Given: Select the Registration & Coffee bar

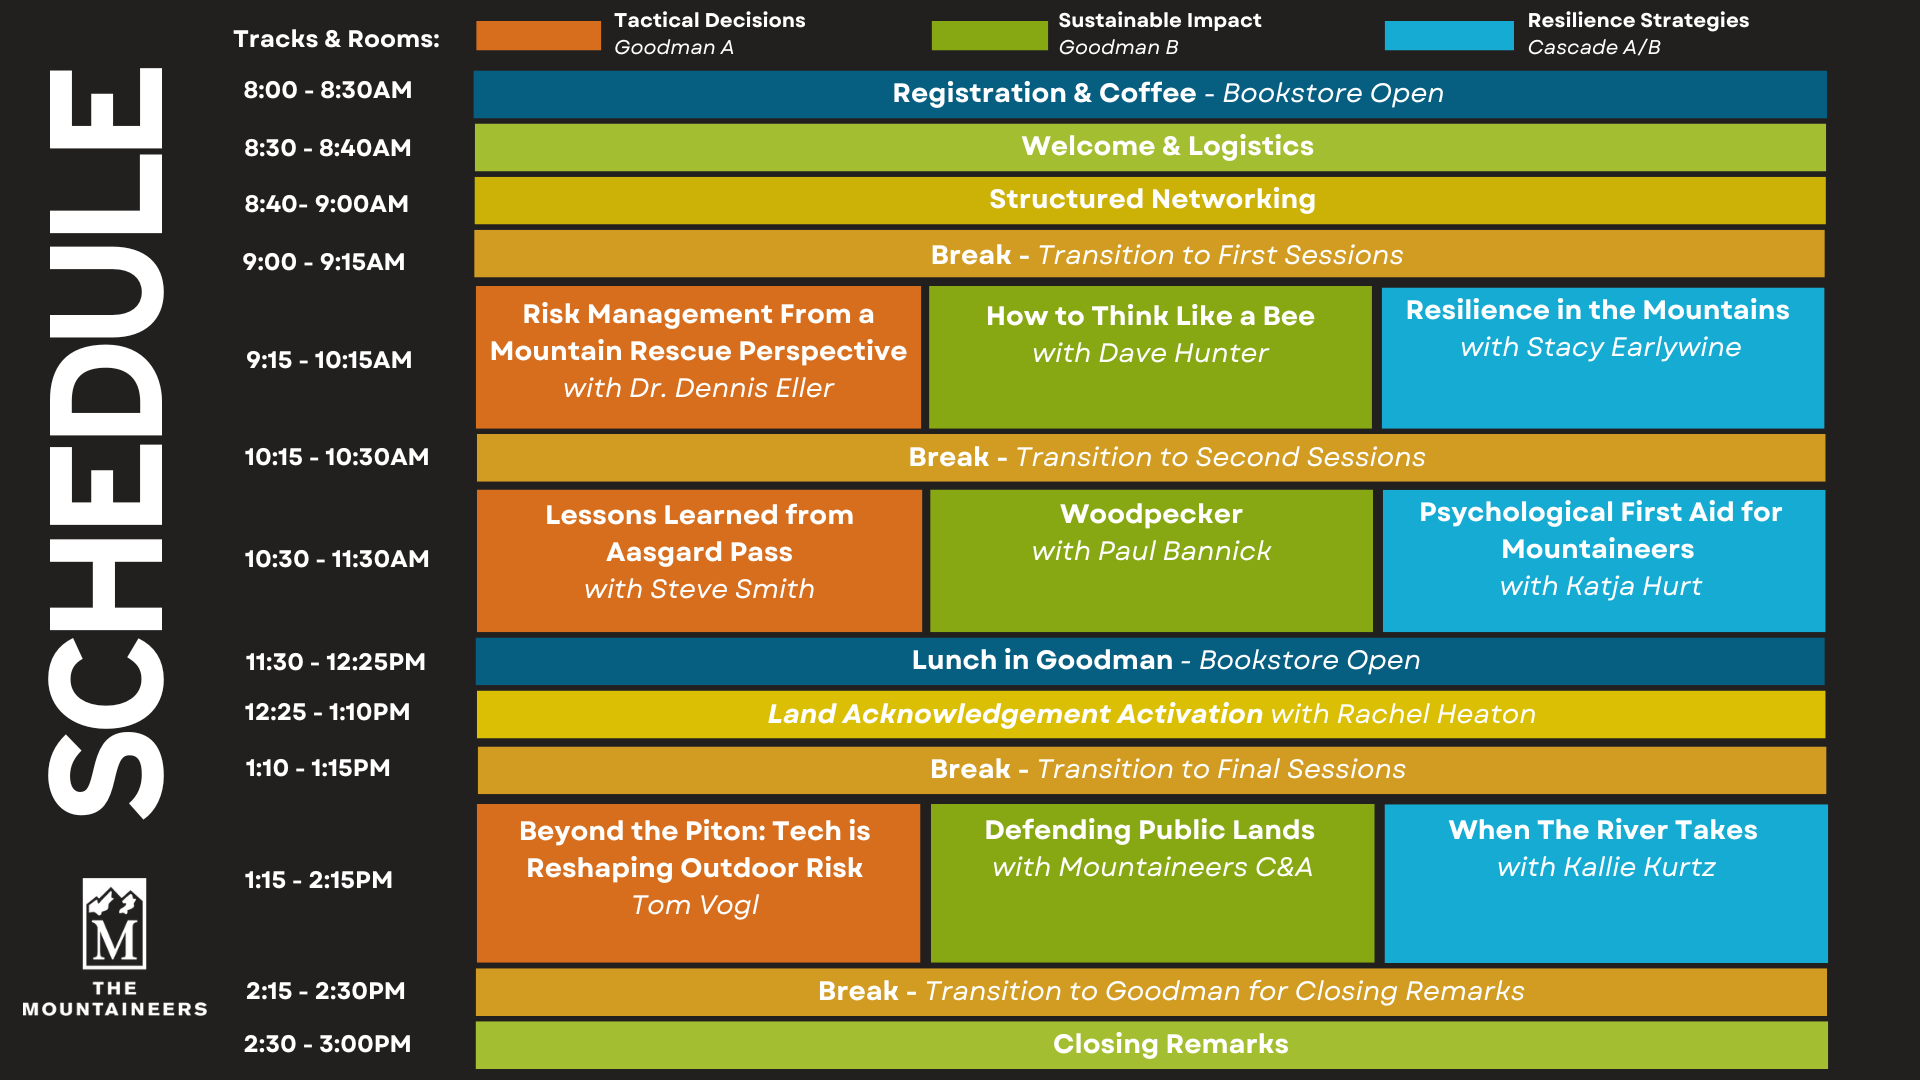Looking at the screenshot, I should [1150, 94].
